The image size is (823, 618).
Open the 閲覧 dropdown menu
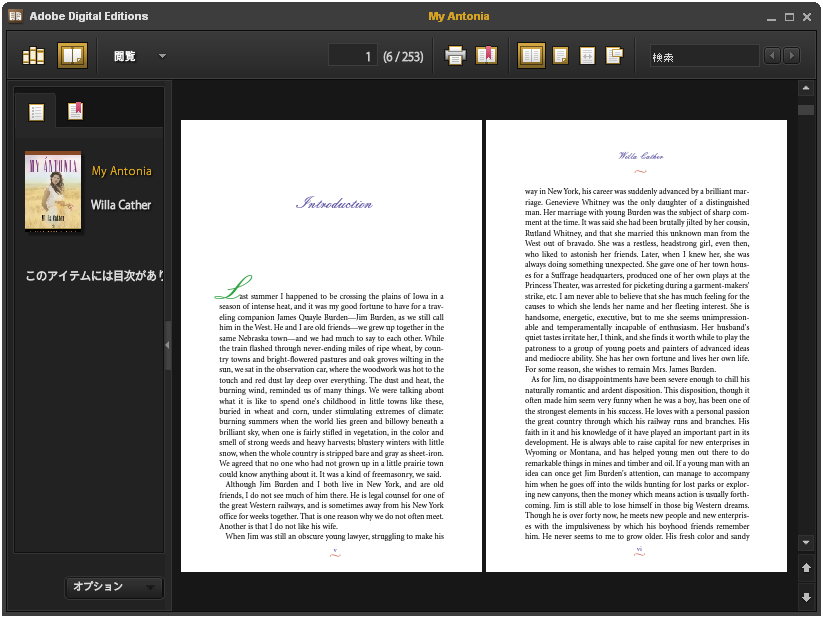click(140, 56)
